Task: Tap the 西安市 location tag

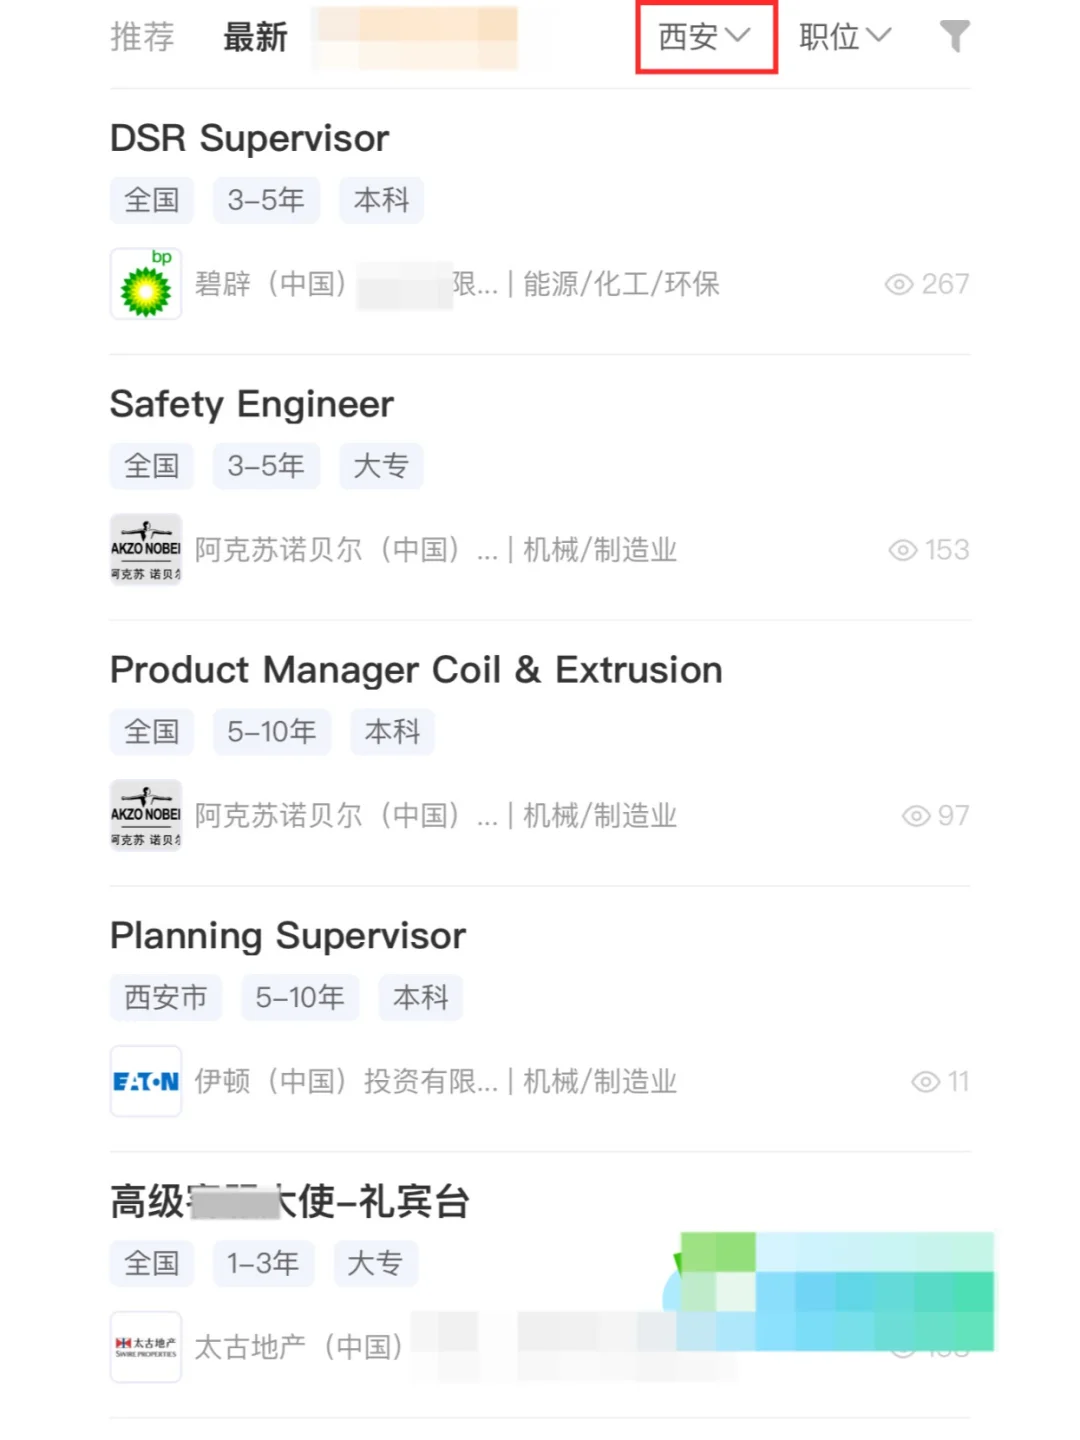Action: [166, 997]
